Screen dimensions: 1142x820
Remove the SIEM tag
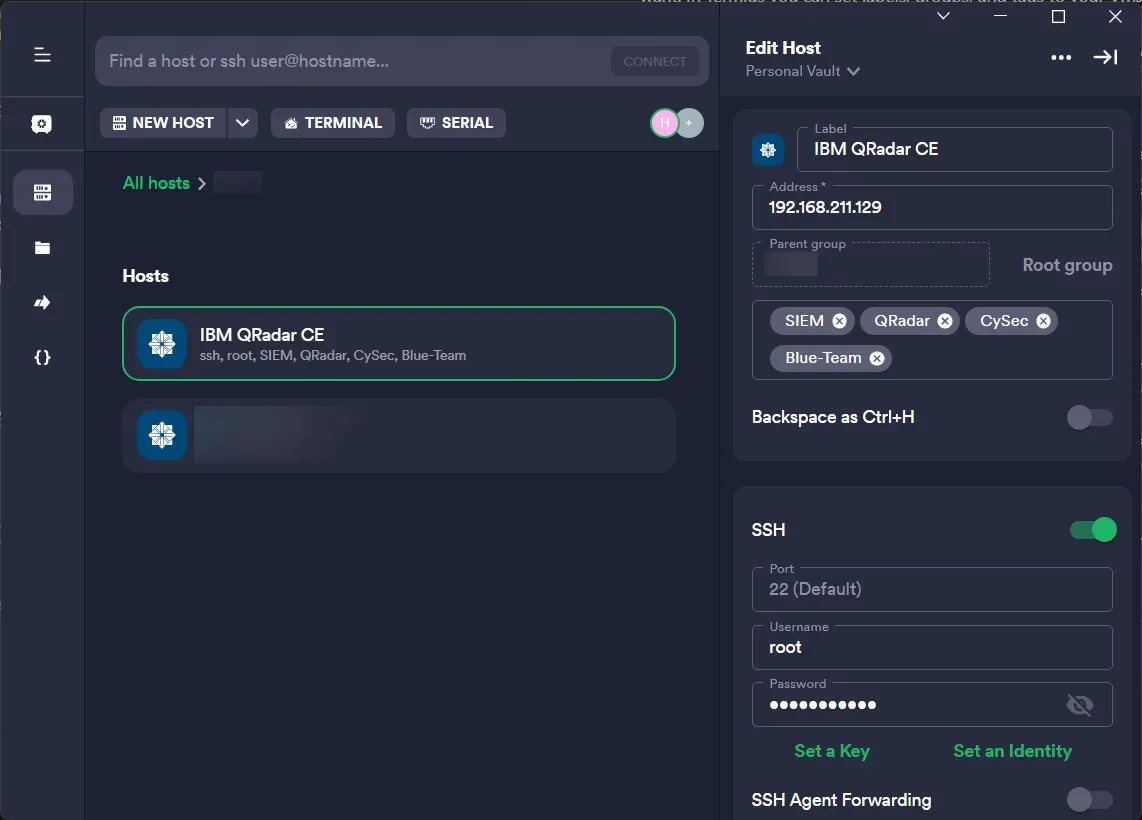point(839,321)
